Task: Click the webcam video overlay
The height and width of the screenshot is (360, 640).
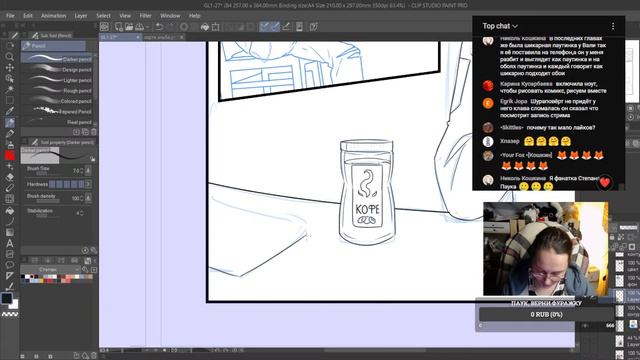Action: point(545,249)
